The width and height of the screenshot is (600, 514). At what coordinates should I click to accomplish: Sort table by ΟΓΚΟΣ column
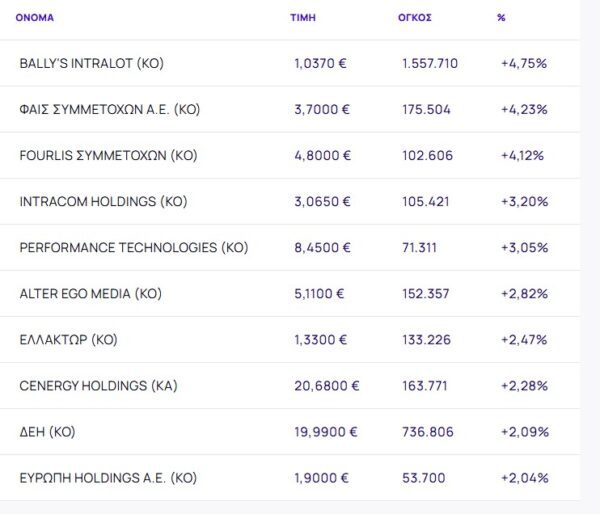click(x=415, y=18)
